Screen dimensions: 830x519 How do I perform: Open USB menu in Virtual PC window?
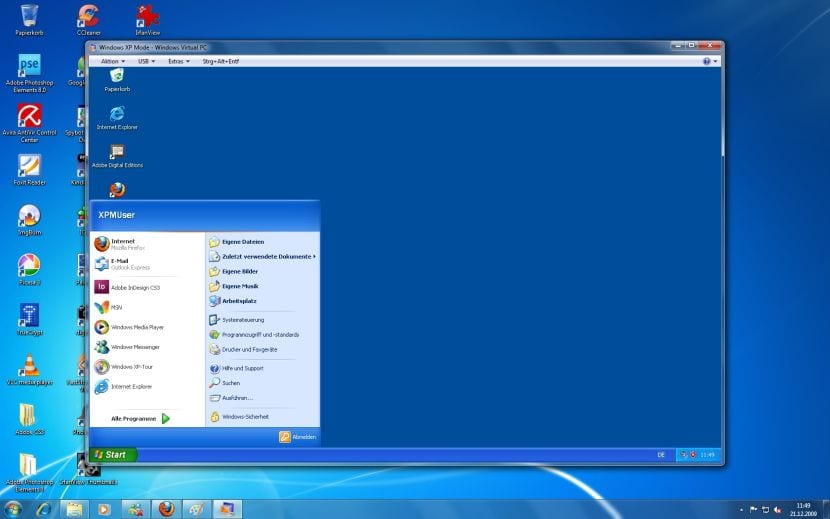pyautogui.click(x=146, y=61)
